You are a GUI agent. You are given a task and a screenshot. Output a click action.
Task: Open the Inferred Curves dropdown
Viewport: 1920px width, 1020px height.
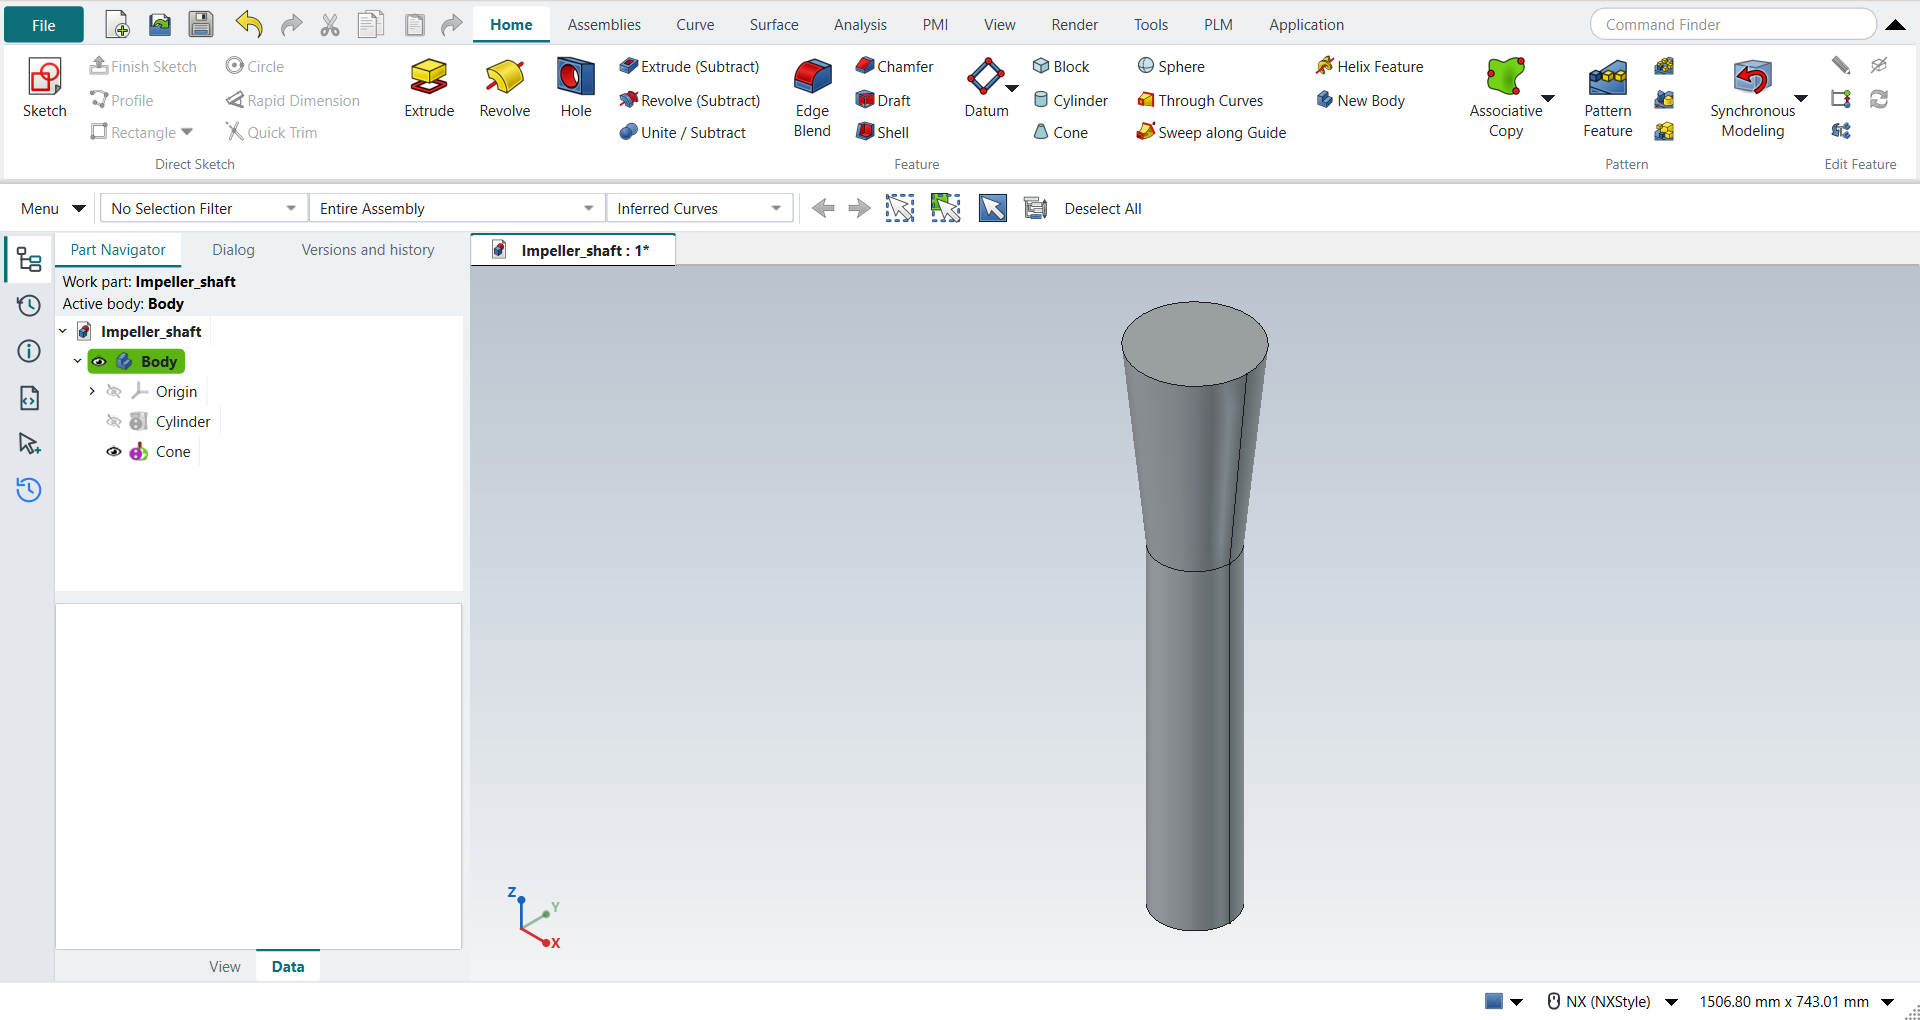(699, 208)
